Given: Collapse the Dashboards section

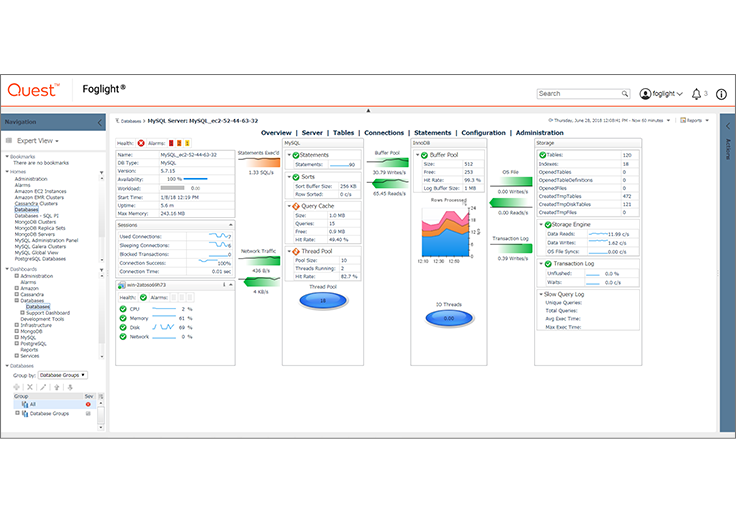Looking at the screenshot, I should pyautogui.click(x=7, y=269).
